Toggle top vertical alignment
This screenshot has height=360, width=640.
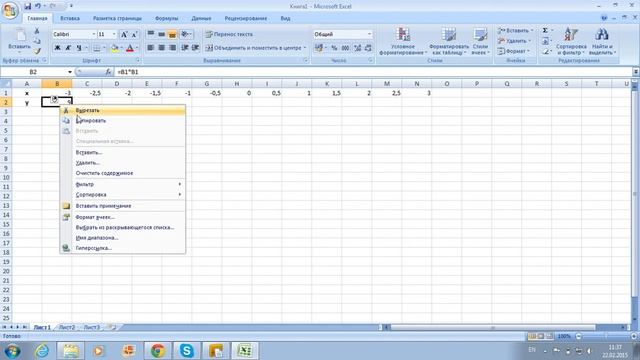pyautogui.click(x=151, y=34)
